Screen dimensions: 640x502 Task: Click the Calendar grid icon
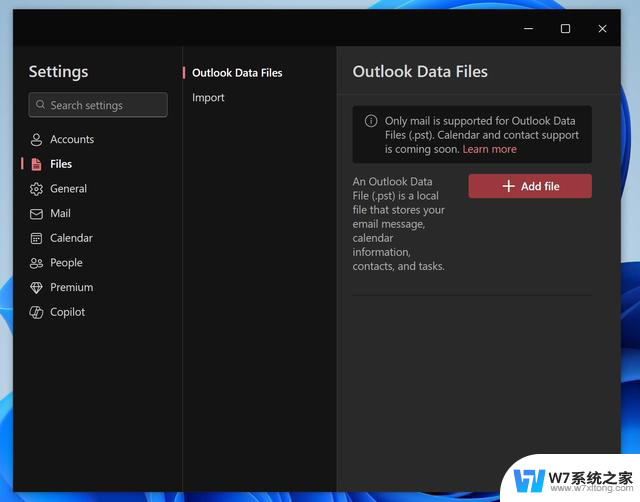coord(36,238)
